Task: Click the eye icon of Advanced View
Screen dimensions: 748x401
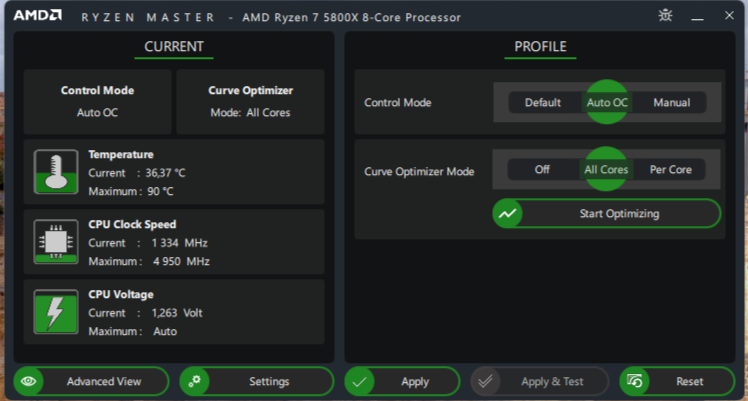Action: [29, 381]
